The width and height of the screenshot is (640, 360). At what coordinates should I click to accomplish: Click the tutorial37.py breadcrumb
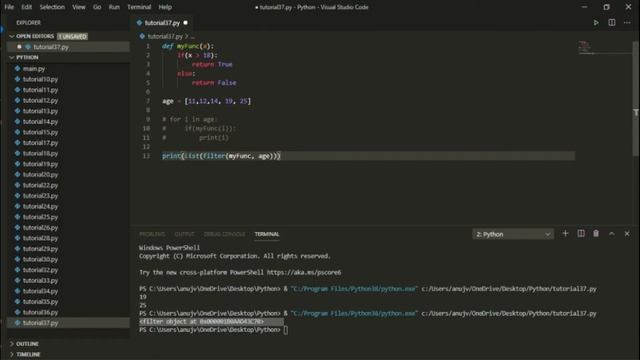click(165, 36)
